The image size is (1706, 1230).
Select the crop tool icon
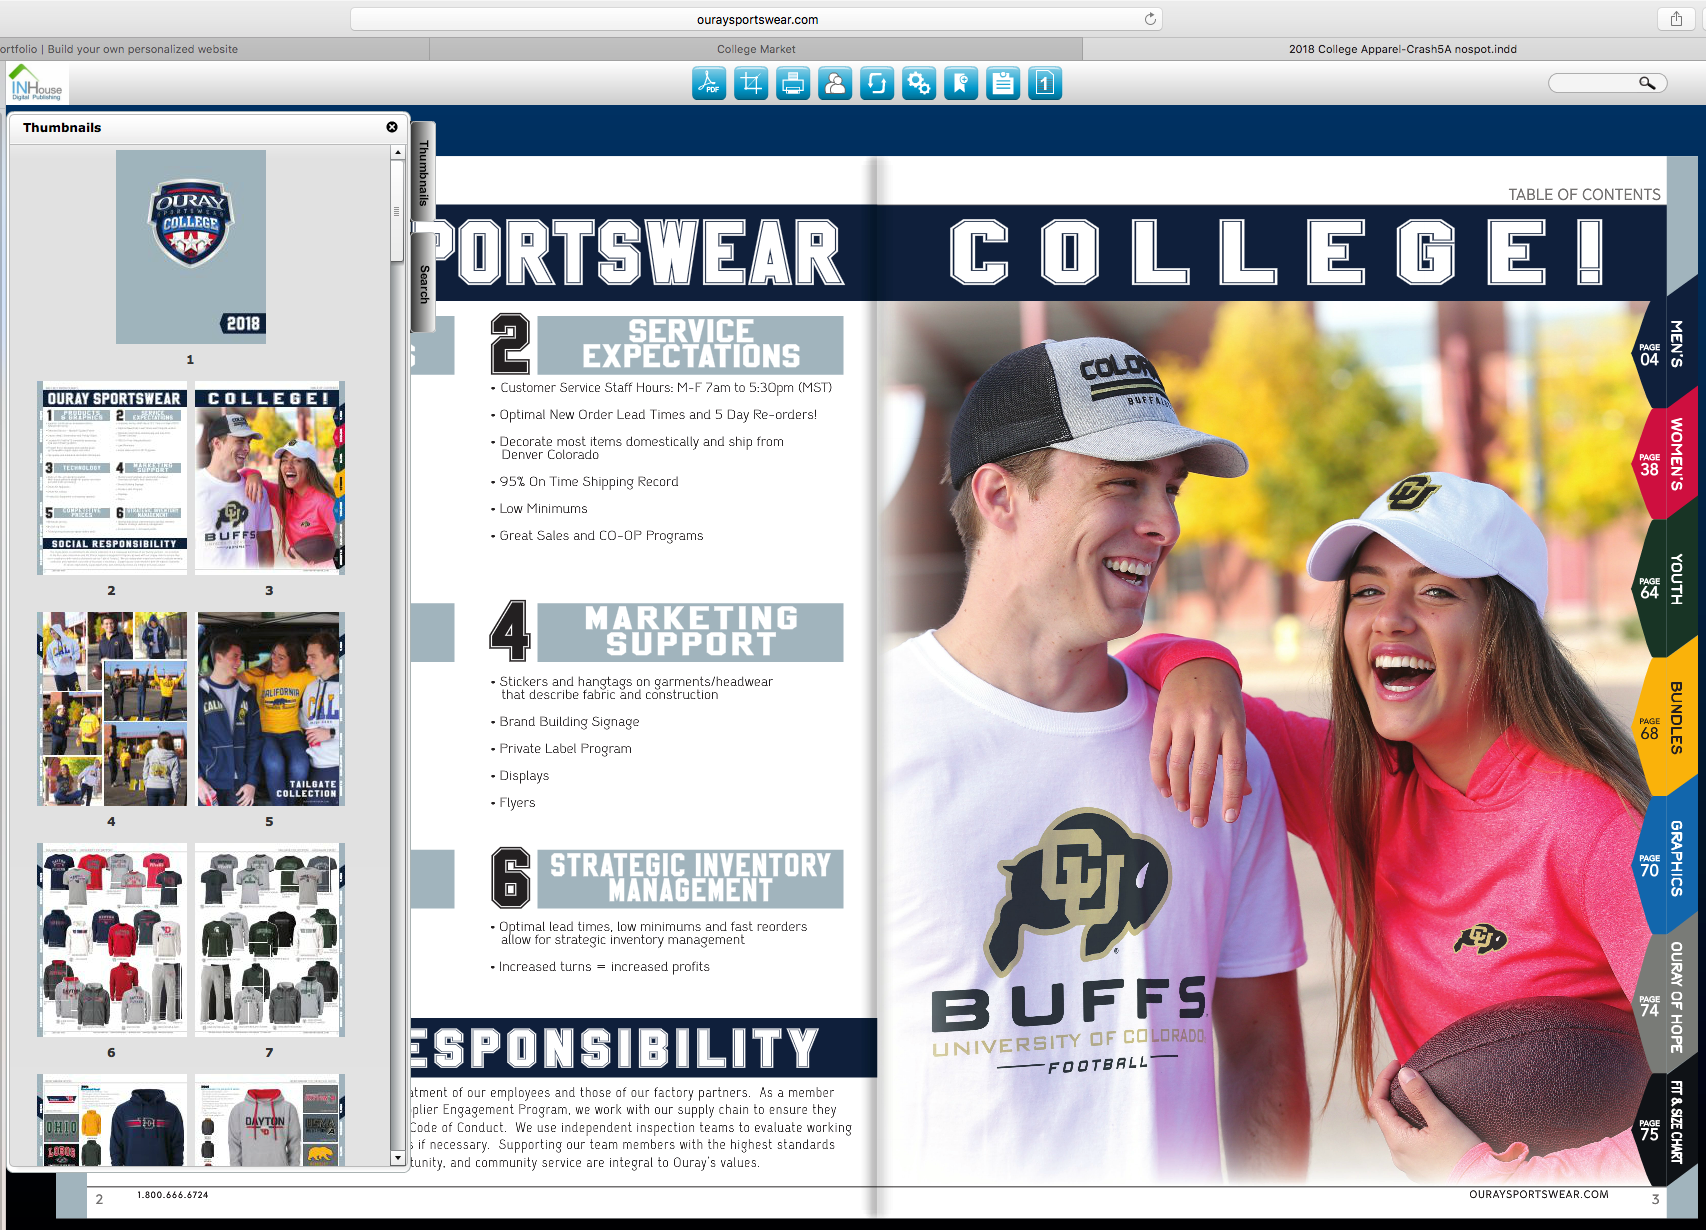[751, 83]
